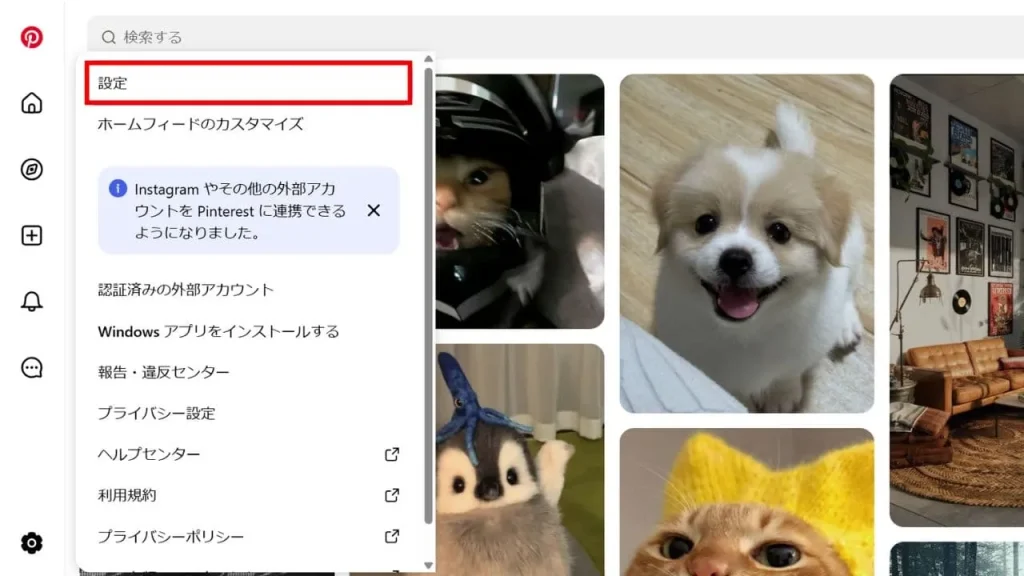Open 報告・違反センター
Viewport: 1024px width, 576px height.
tap(163, 372)
